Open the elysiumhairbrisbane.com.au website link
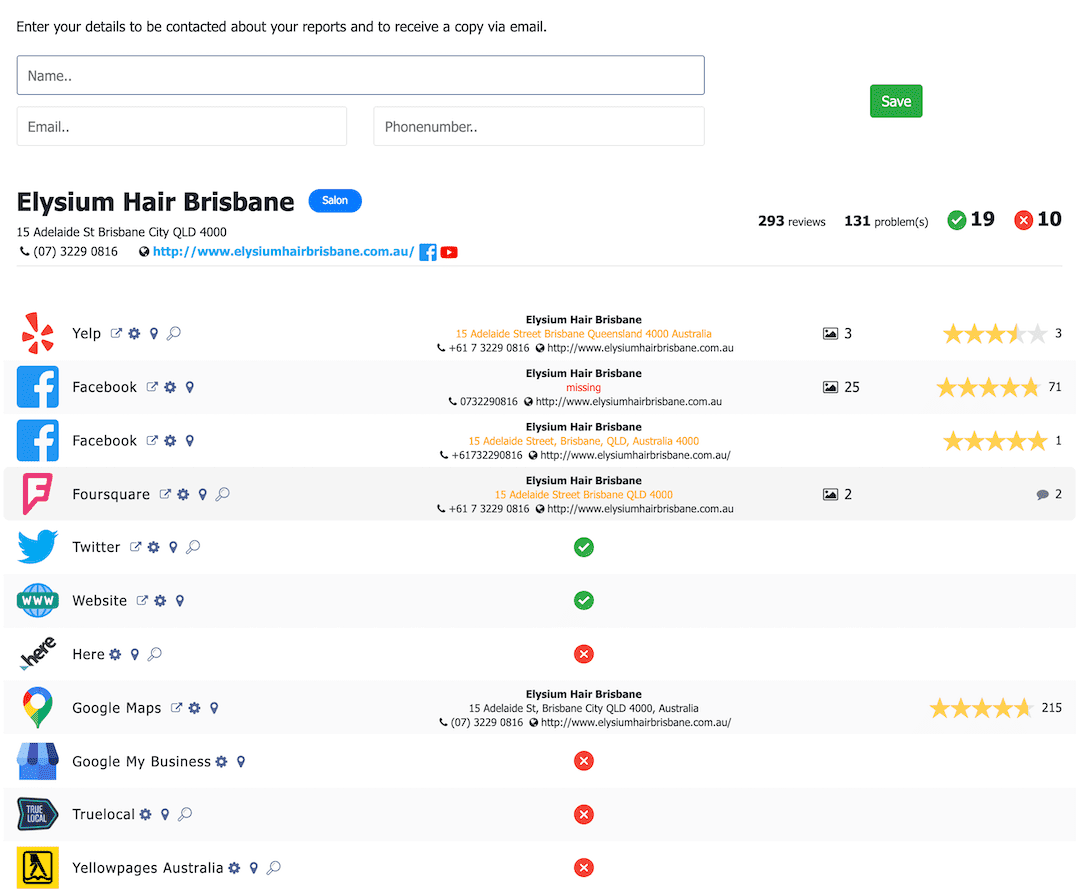The width and height of the screenshot is (1080, 894). tap(283, 251)
